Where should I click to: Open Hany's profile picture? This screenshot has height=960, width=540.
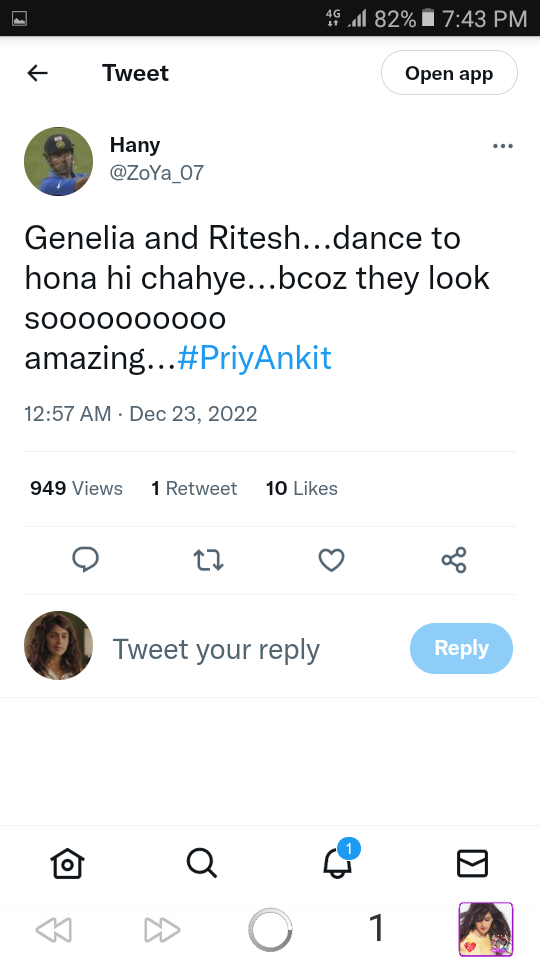(x=58, y=162)
